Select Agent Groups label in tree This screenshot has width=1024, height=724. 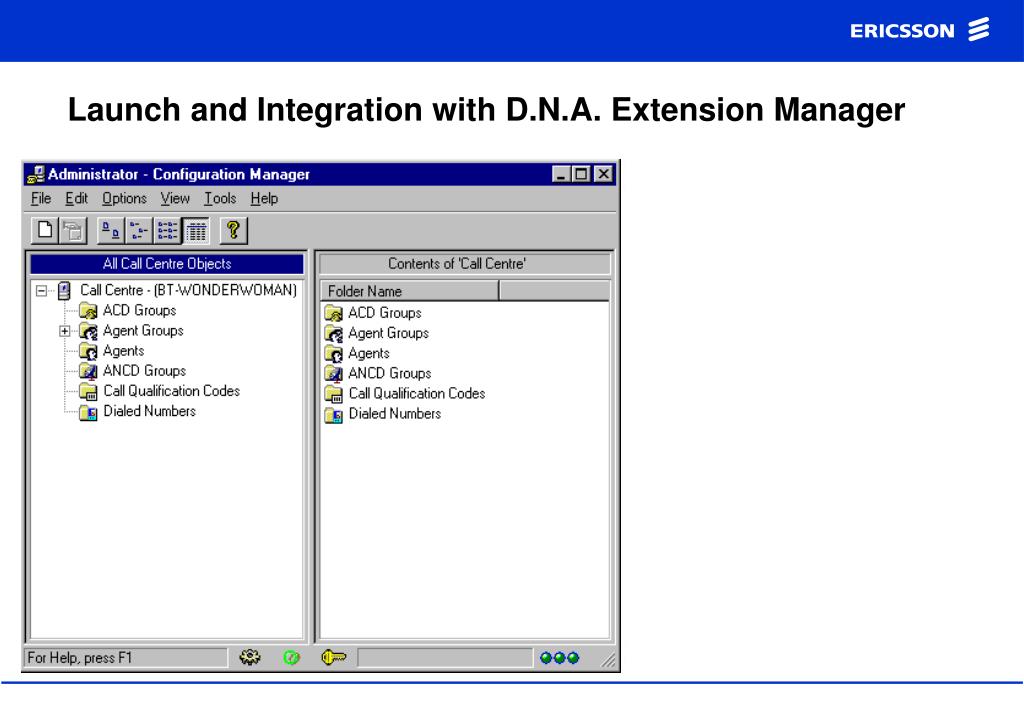click(x=143, y=330)
